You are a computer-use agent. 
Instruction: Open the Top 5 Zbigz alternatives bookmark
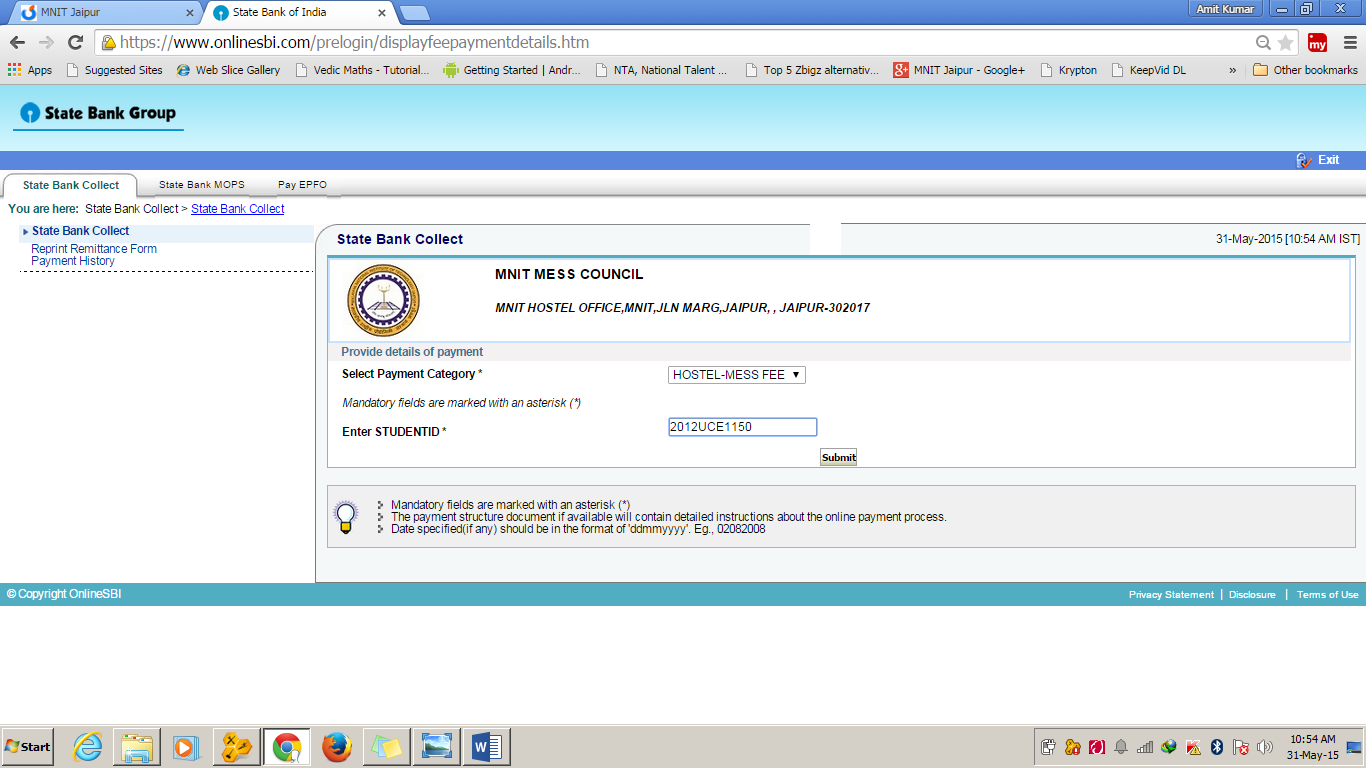(811, 70)
